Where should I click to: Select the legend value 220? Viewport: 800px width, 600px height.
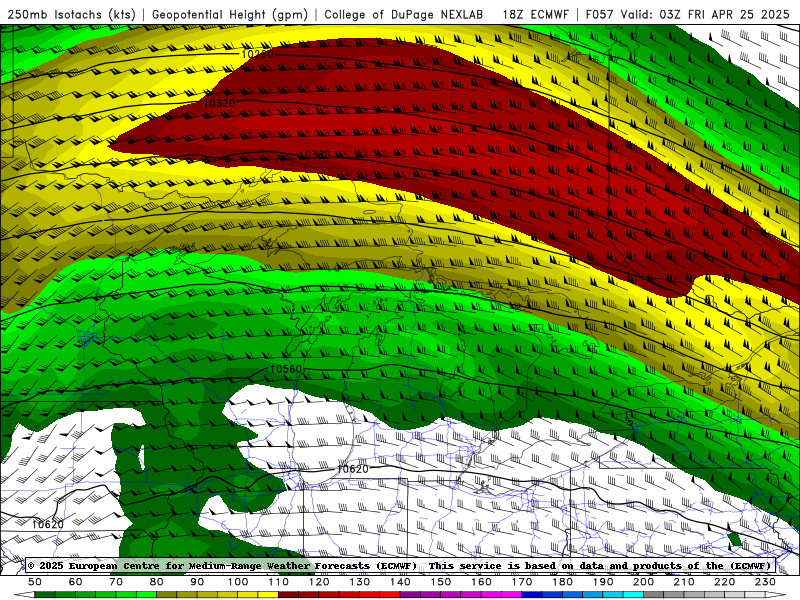tap(724, 582)
